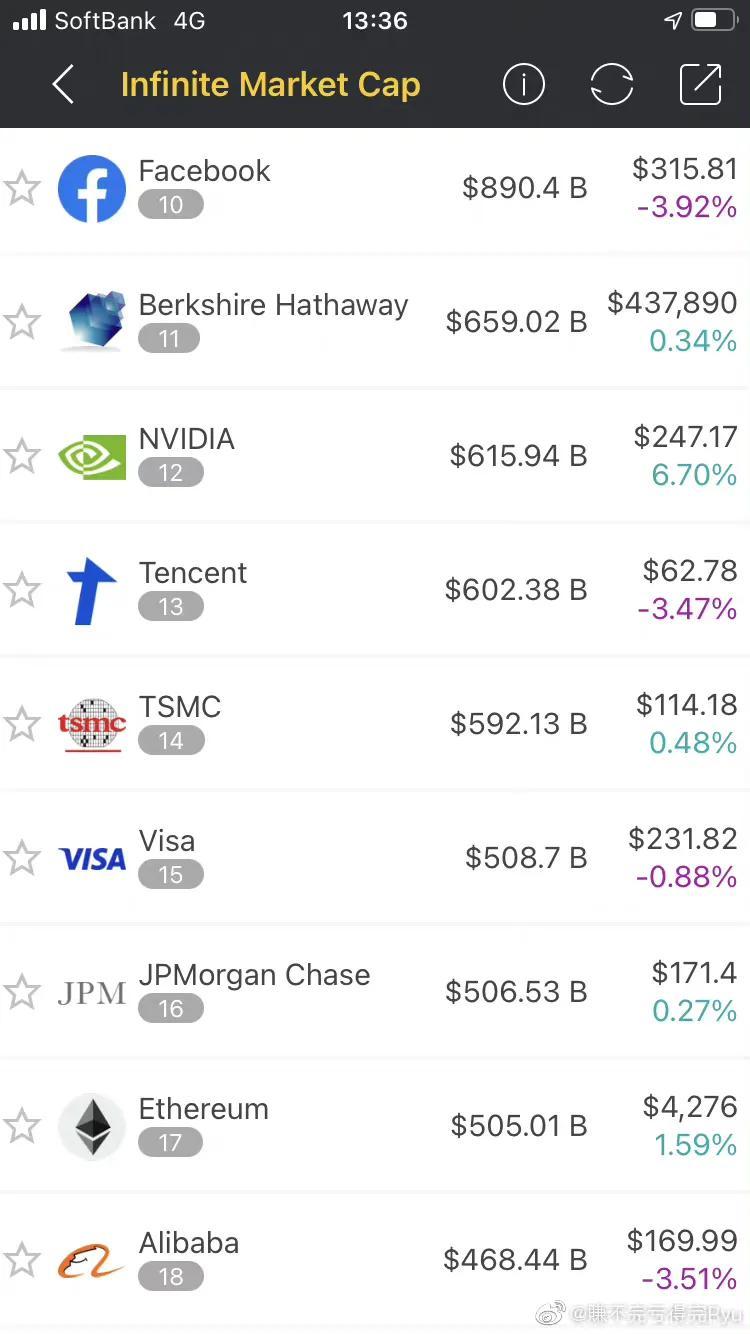
Task: Click the NVIDIA logo icon
Action: tap(92, 456)
